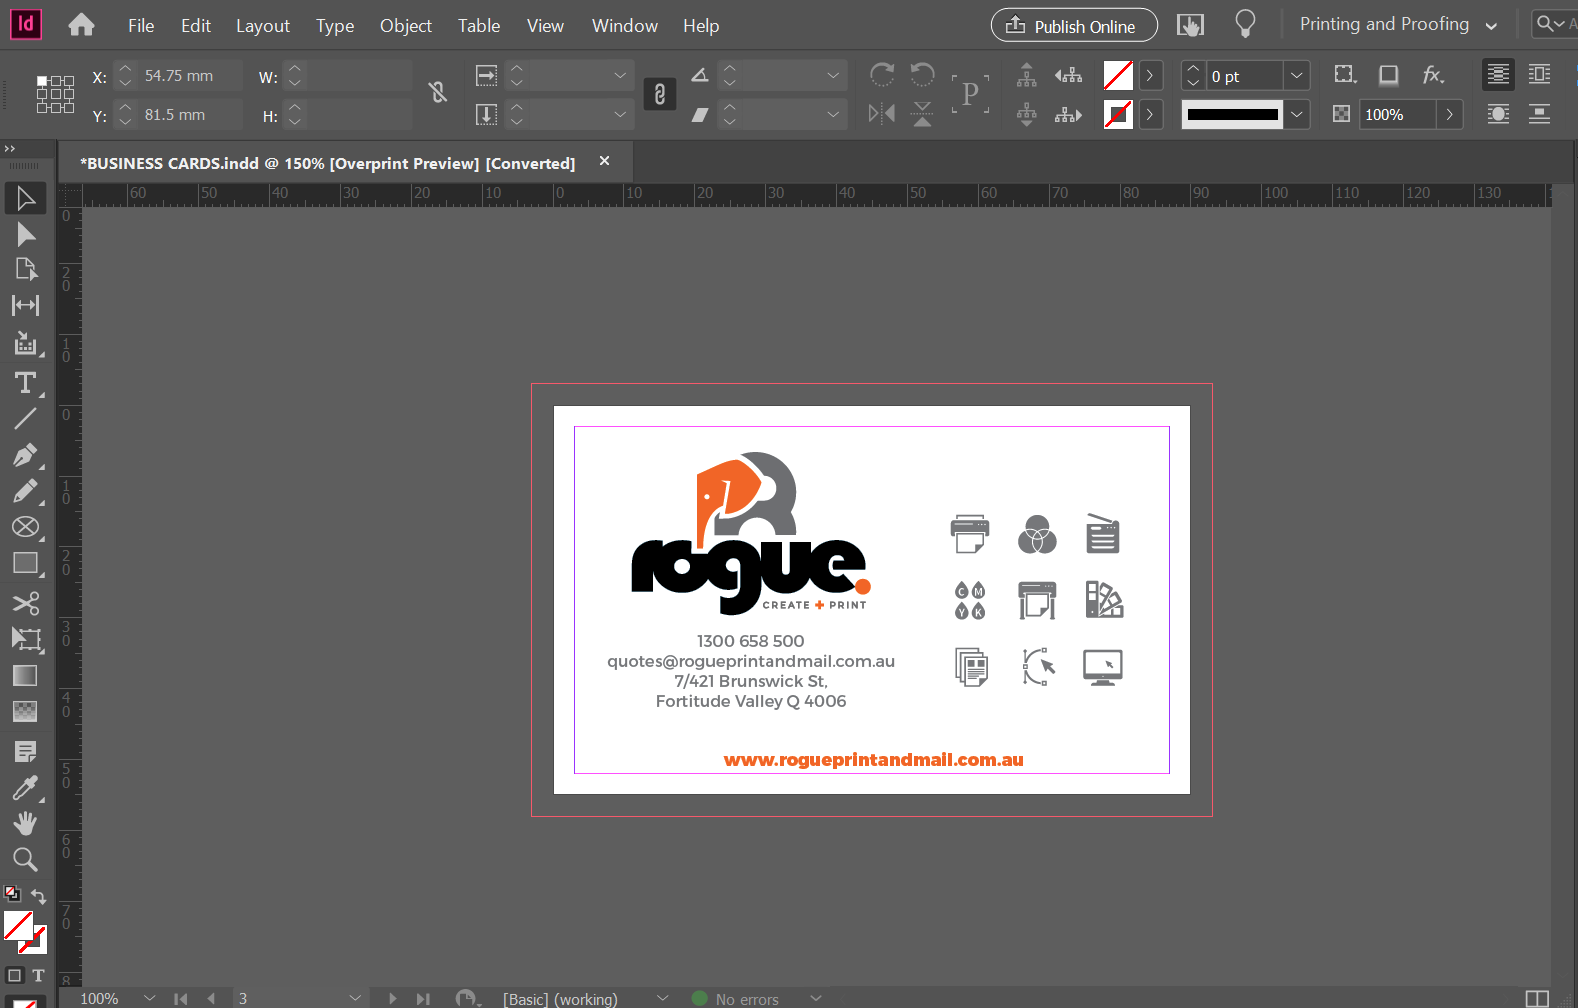
Task: Click the Publish Online button
Action: [1074, 25]
